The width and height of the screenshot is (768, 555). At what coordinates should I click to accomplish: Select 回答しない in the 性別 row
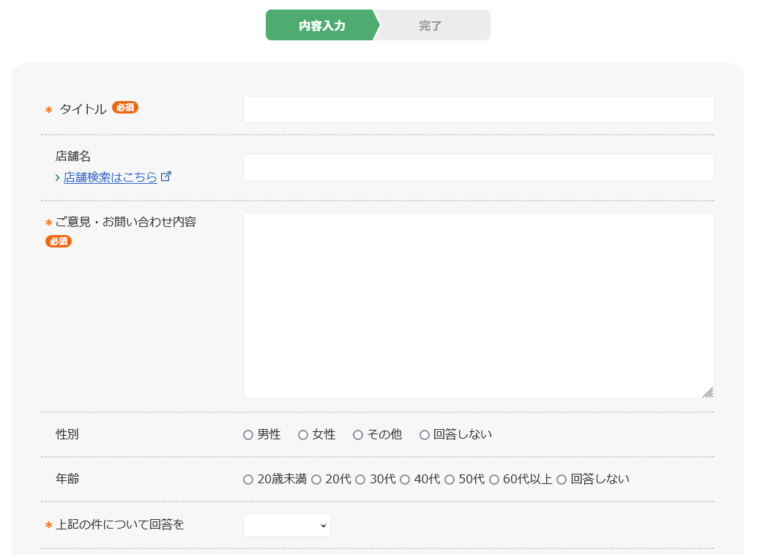pyautogui.click(x=424, y=435)
